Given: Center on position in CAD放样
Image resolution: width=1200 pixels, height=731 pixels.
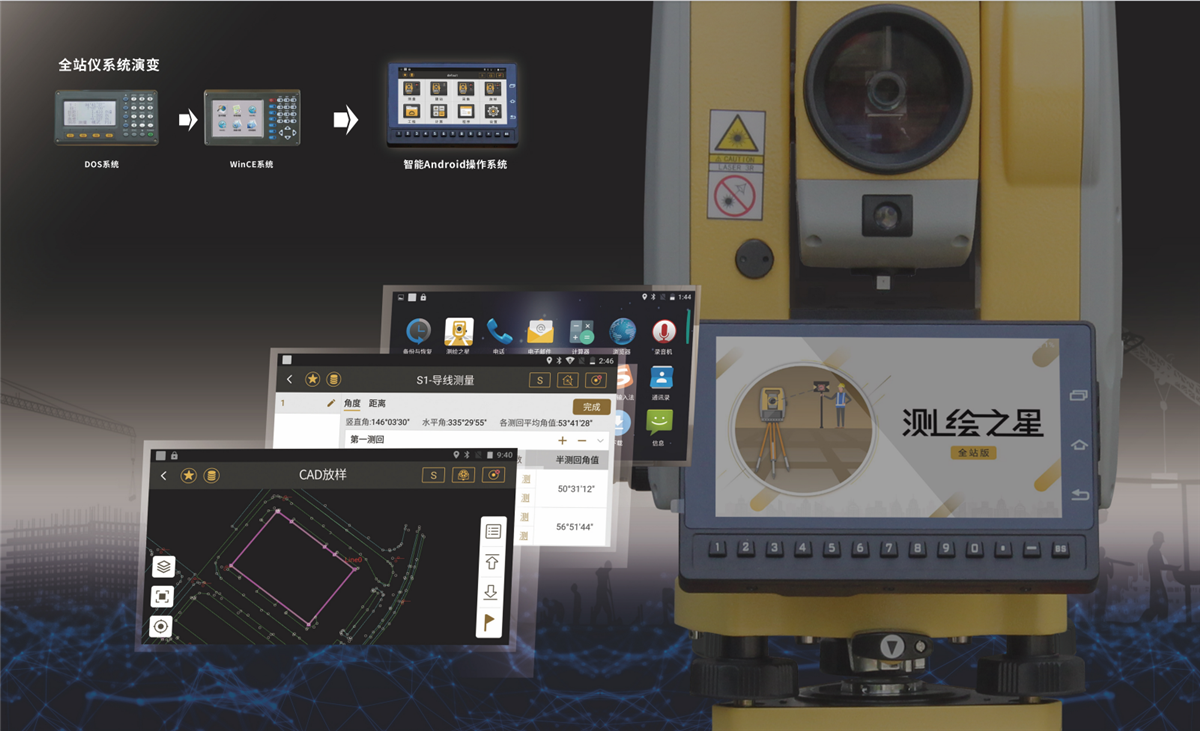Looking at the screenshot, I should pos(161,627).
